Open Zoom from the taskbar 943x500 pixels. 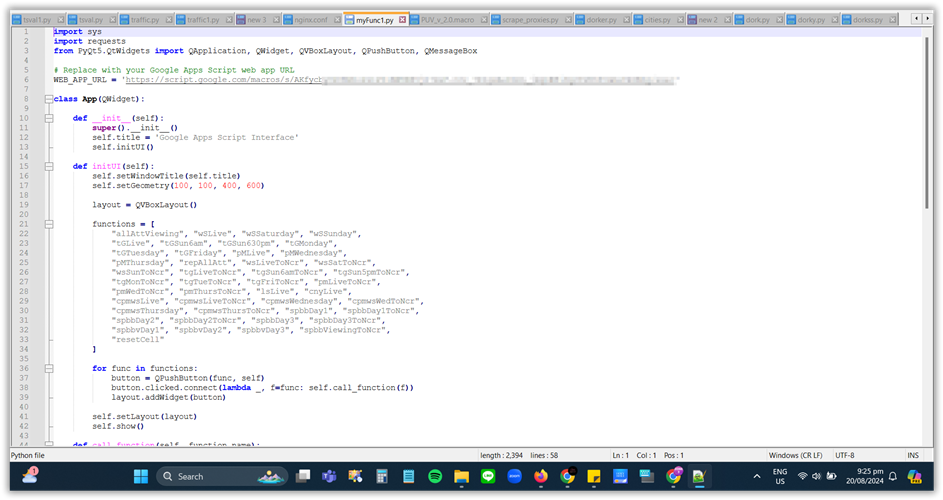tap(514, 477)
